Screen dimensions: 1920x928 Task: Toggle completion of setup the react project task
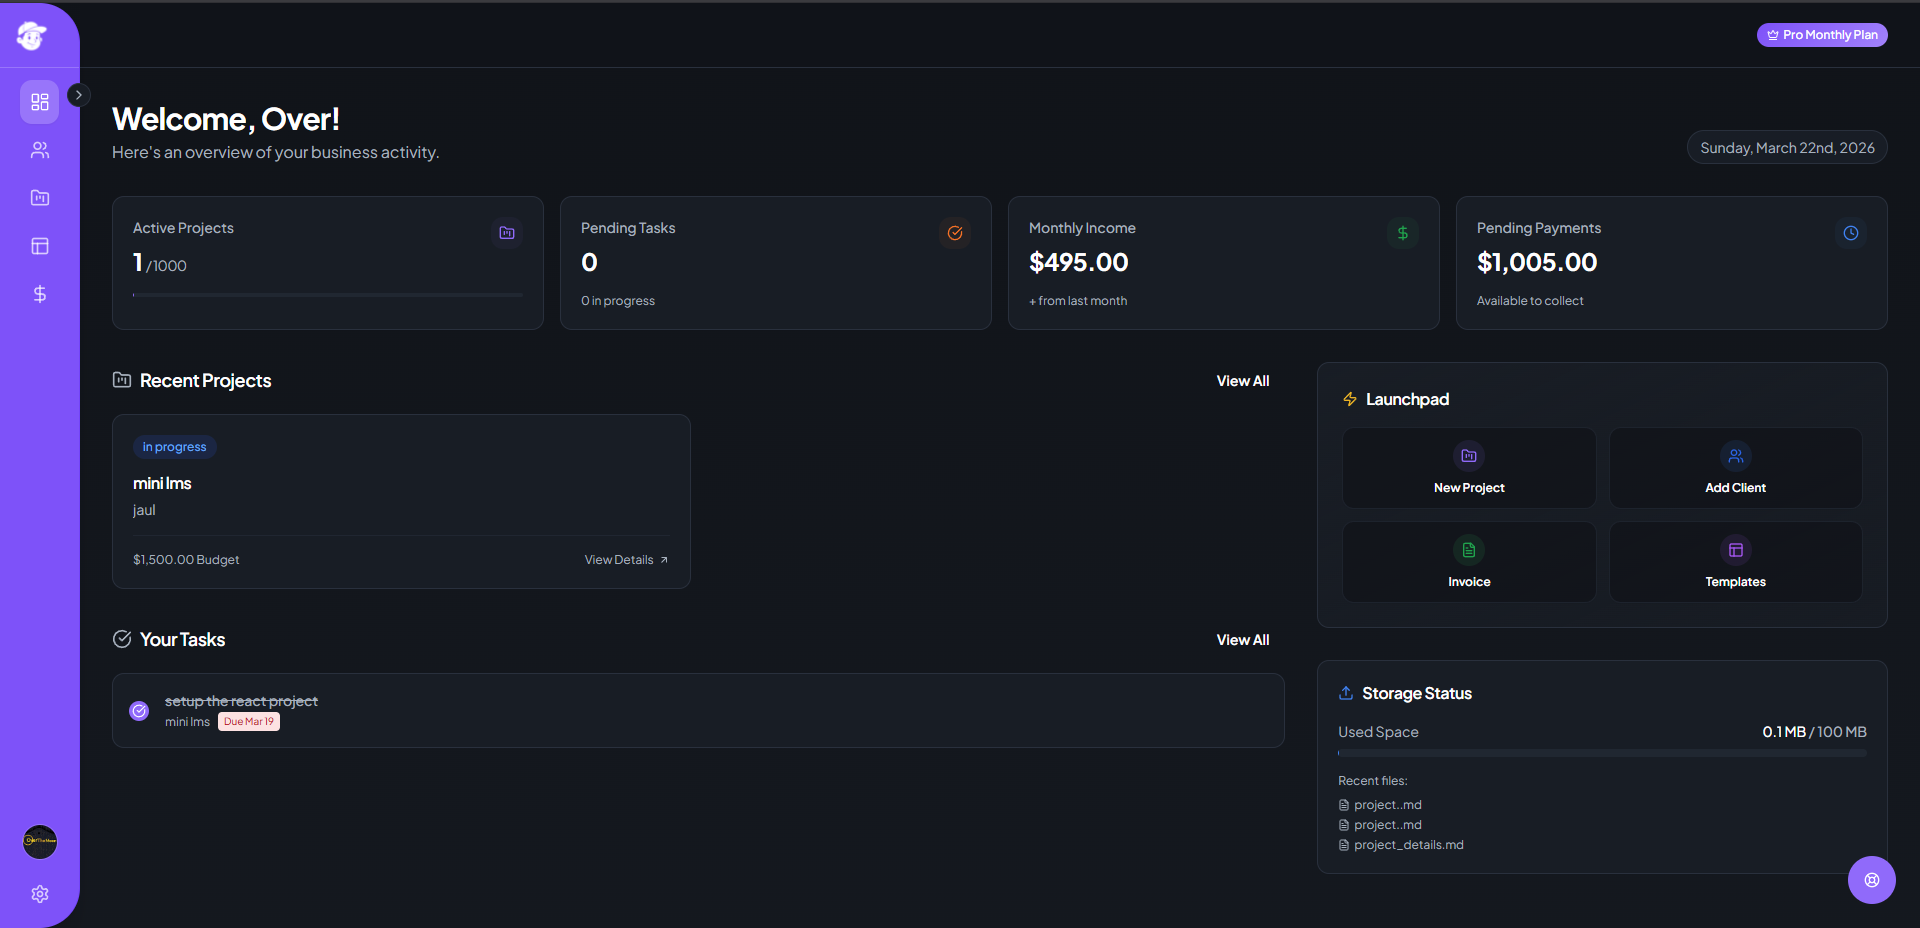coord(139,711)
